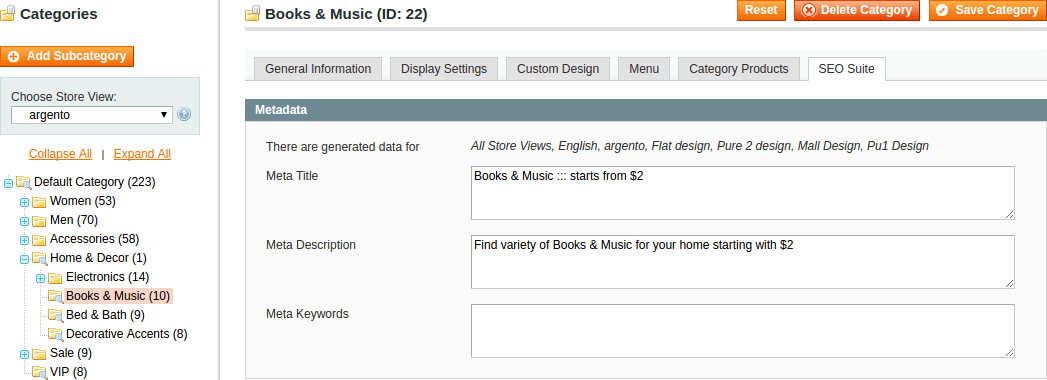The image size is (1047, 380).
Task: Open the Category Products tab
Action: (x=739, y=69)
